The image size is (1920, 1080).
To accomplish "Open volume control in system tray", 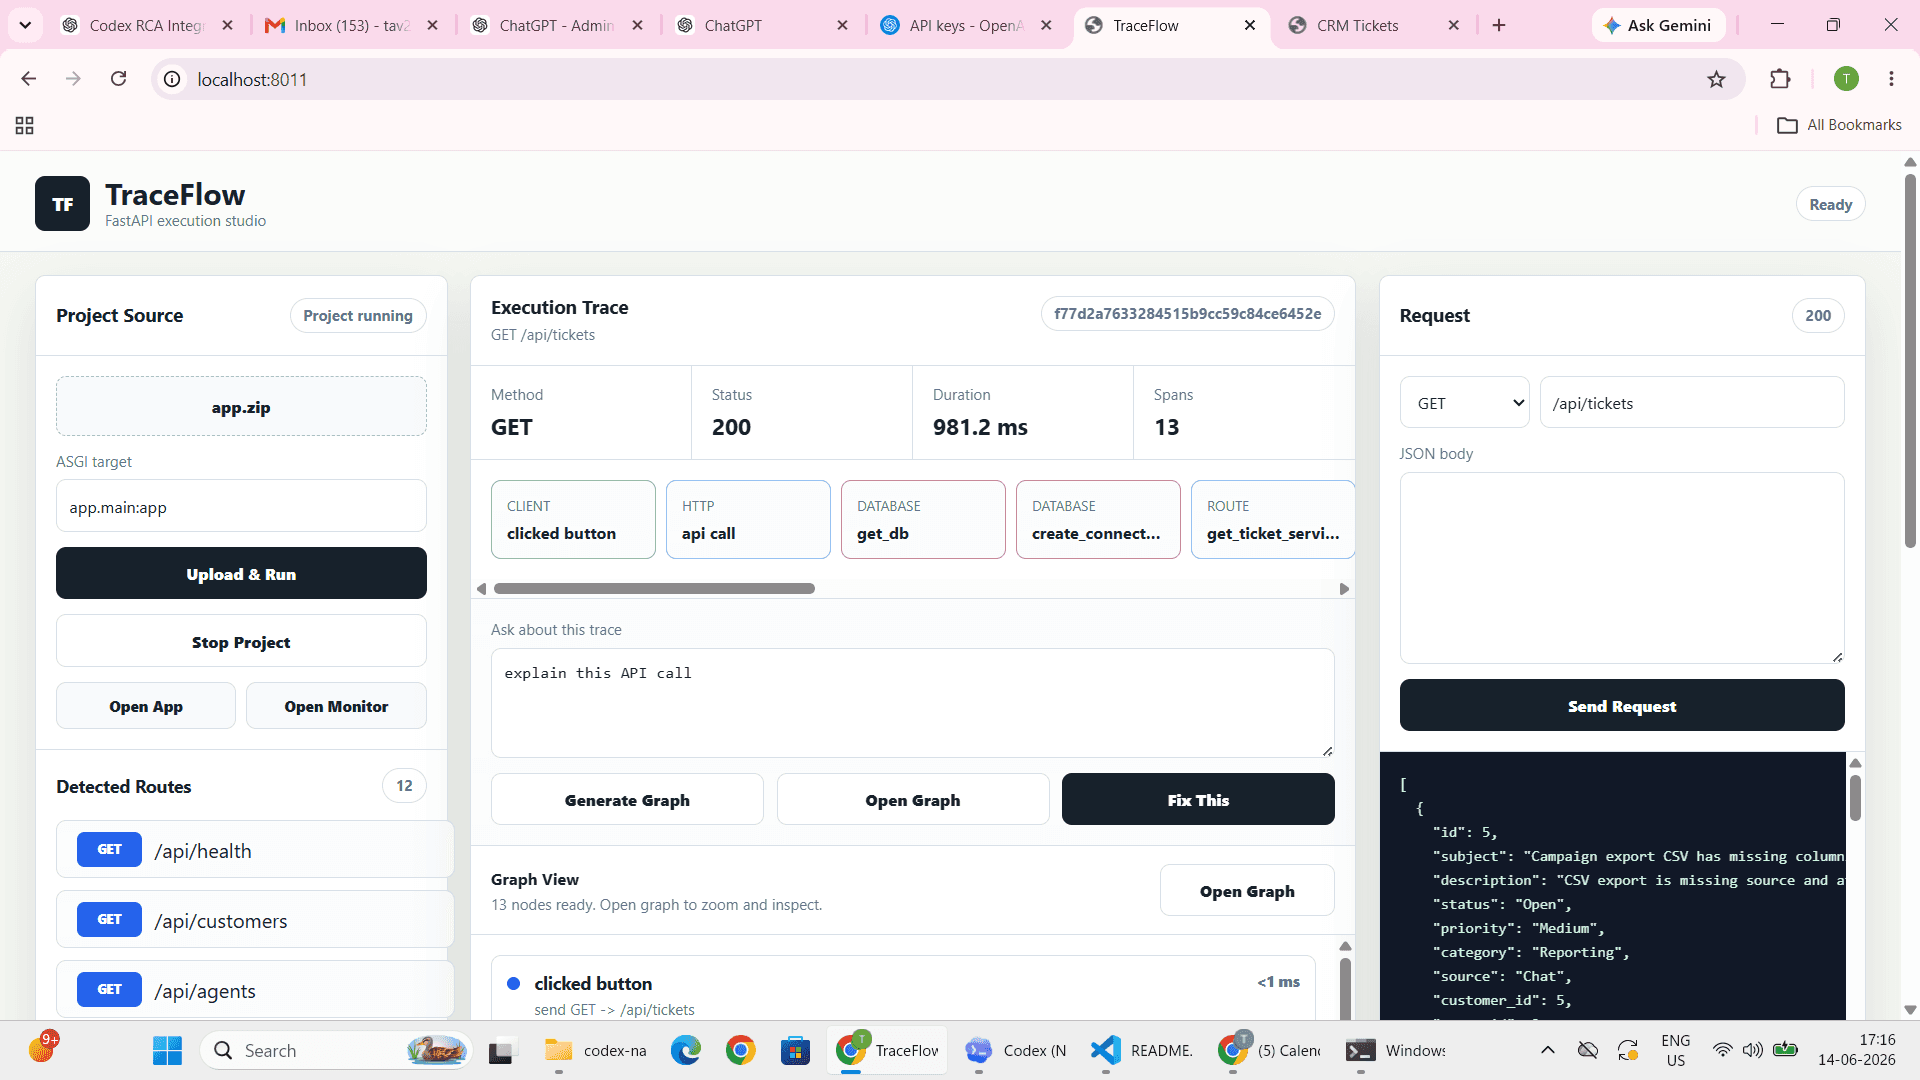I will (1752, 1050).
